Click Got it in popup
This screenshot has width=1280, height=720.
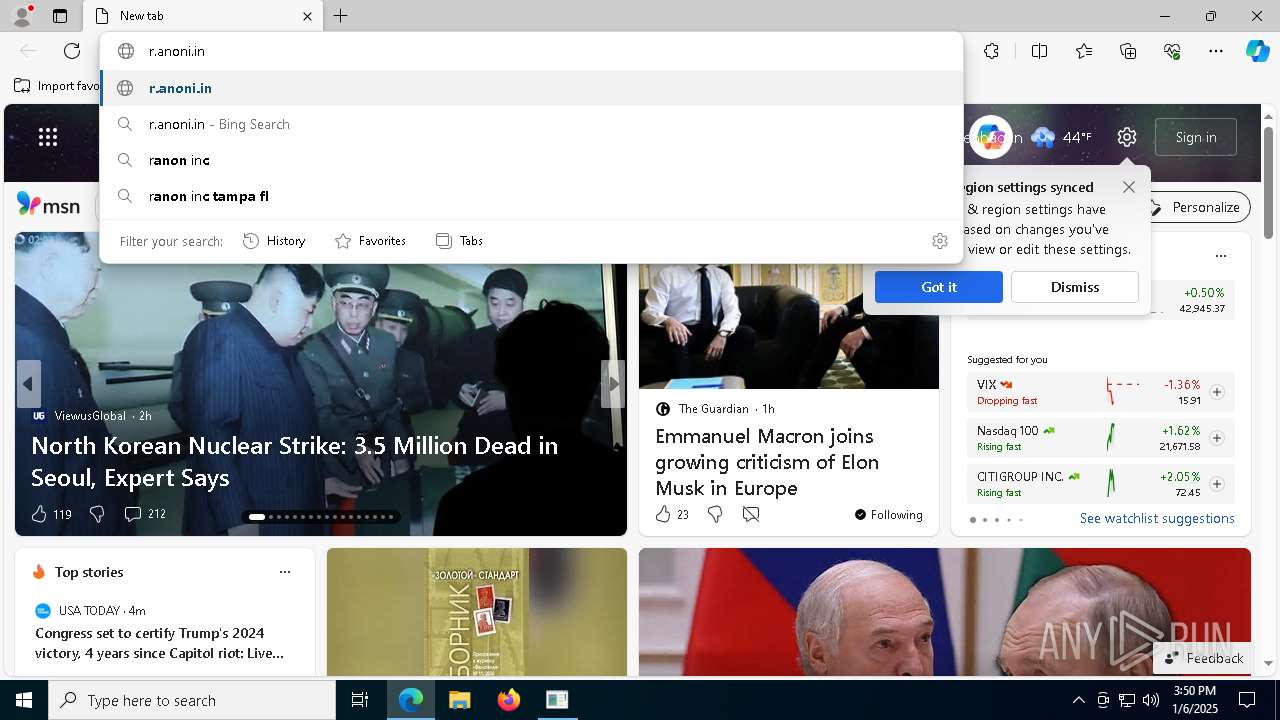[x=939, y=287]
